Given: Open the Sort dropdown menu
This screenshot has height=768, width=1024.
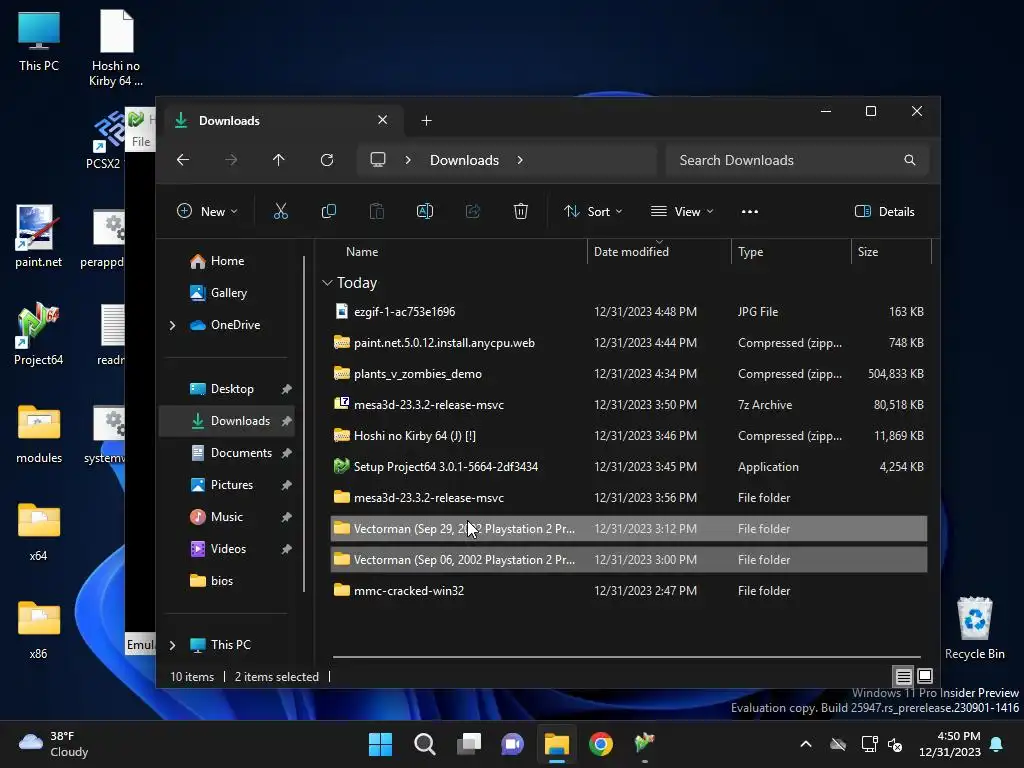Looking at the screenshot, I should click(x=594, y=212).
